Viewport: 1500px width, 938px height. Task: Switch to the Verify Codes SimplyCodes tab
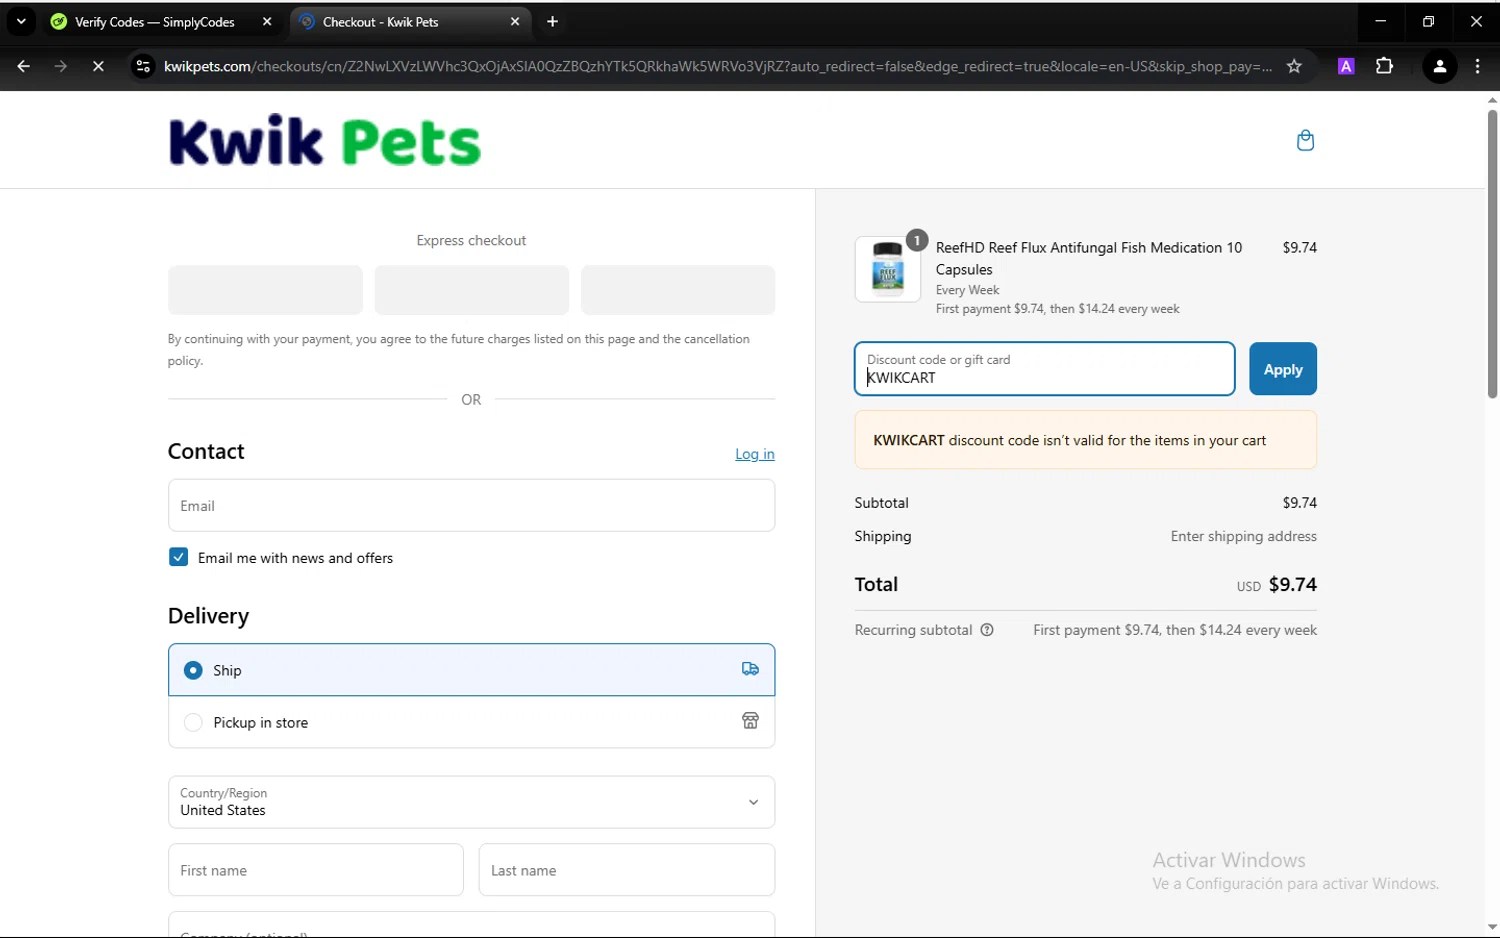point(155,21)
